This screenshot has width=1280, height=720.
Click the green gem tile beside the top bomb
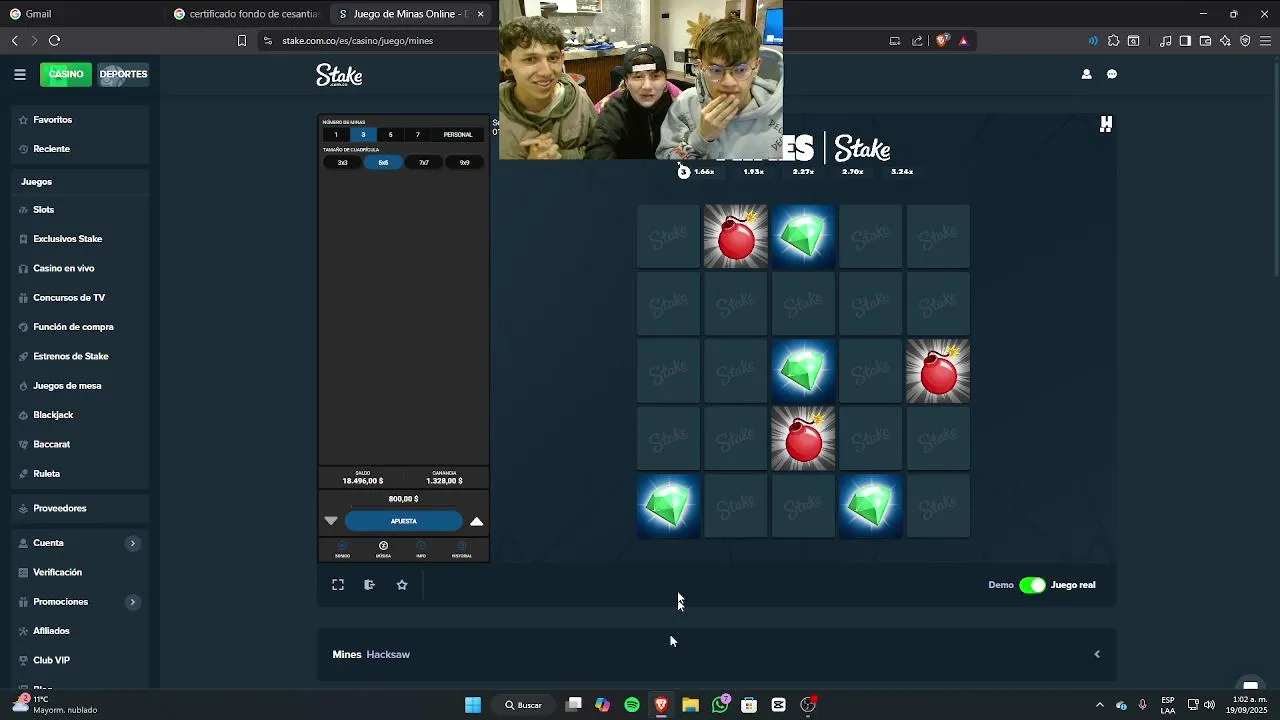[803, 237]
